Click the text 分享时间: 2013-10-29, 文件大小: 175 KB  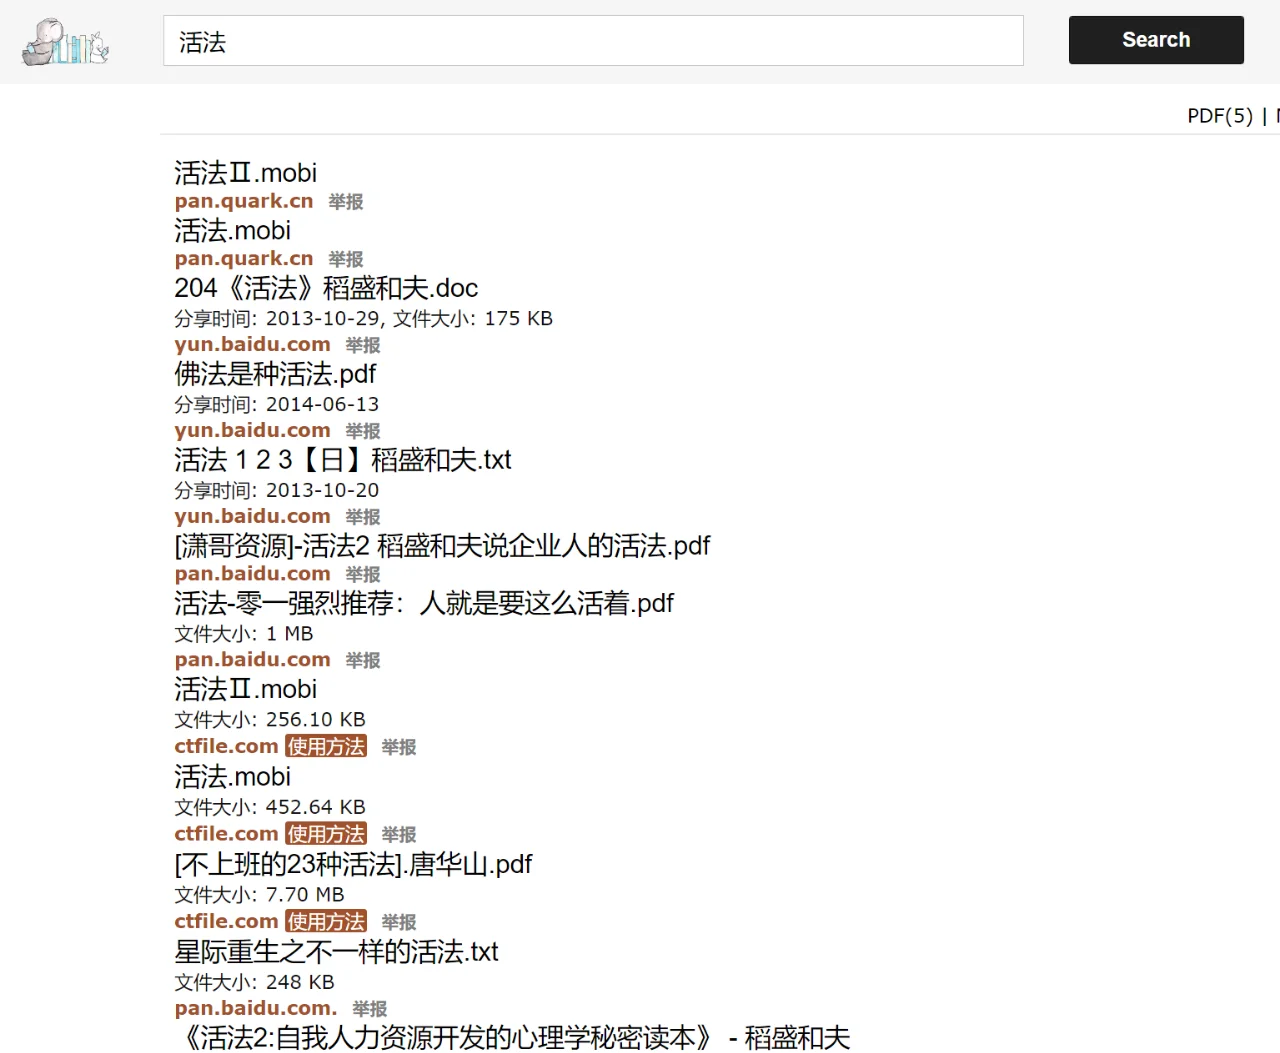(x=363, y=319)
